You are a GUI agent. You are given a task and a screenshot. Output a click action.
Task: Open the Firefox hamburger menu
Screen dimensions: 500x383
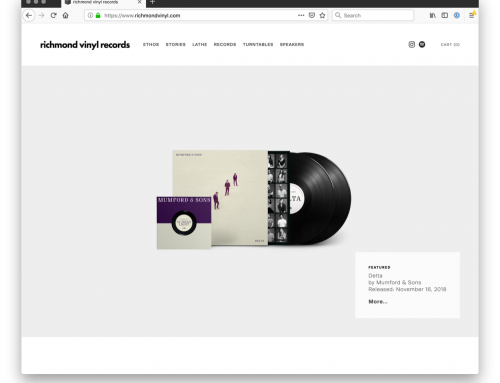[x=472, y=15]
